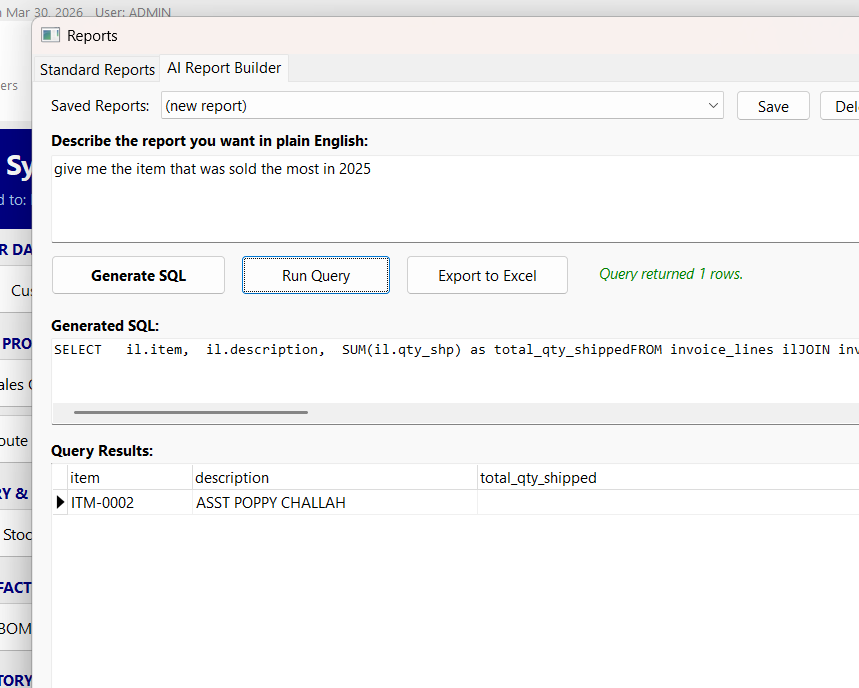Run the query using Run Query
Viewport: 859px width, 688px height.
315,274
